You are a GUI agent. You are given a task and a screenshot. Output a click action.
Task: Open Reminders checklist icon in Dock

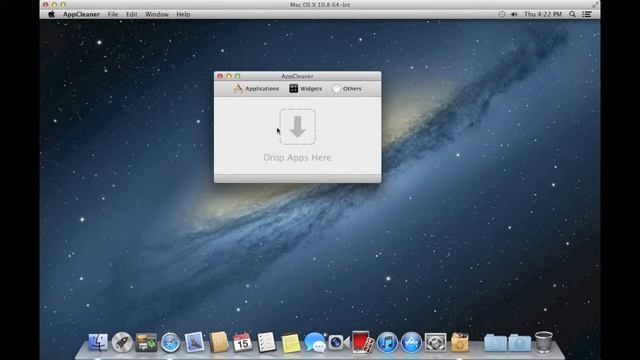267,342
